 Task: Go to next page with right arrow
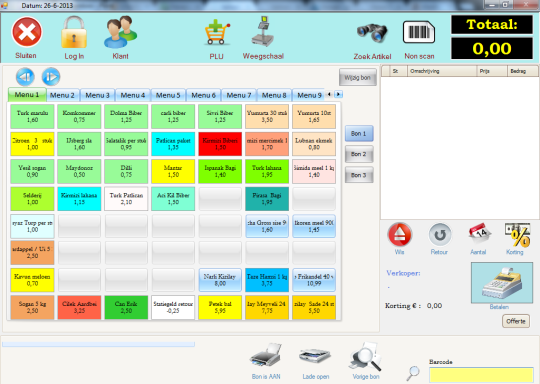[x=51, y=76]
